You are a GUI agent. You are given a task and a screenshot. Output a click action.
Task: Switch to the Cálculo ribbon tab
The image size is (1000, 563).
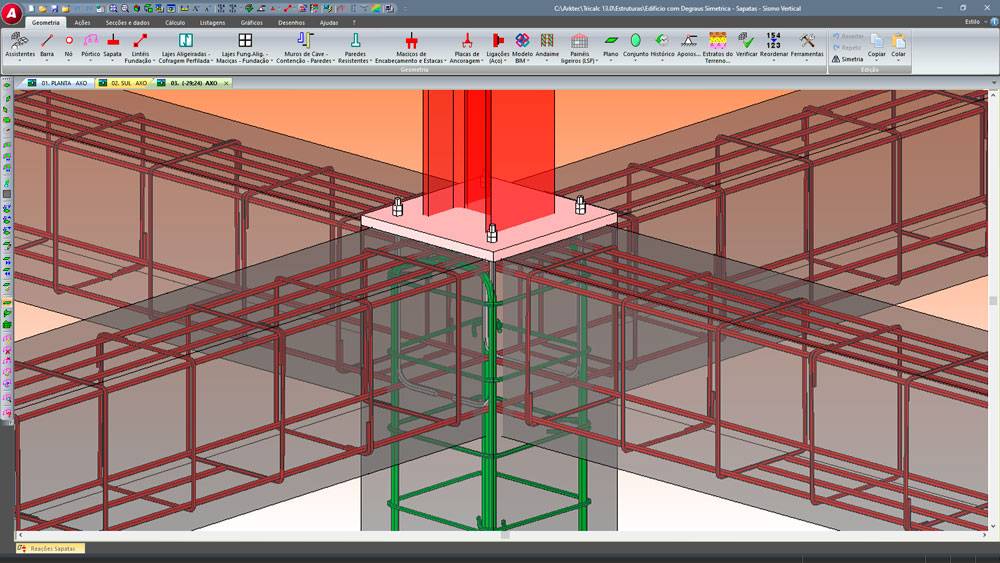175,22
